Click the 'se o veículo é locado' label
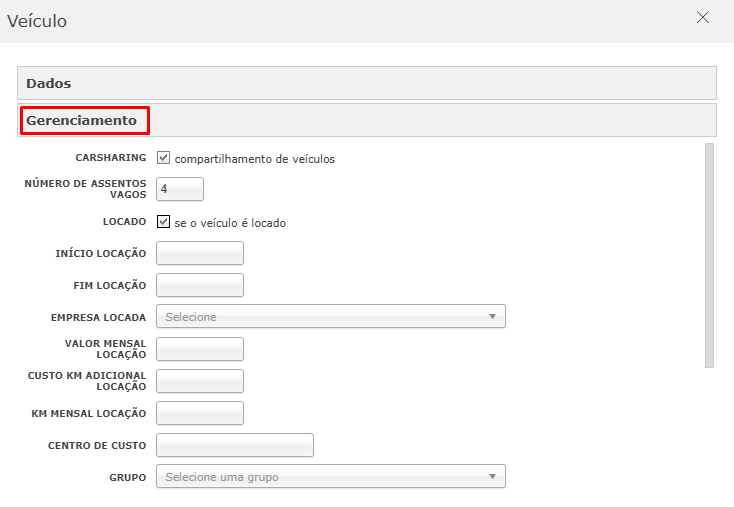The image size is (734, 507). click(230, 223)
